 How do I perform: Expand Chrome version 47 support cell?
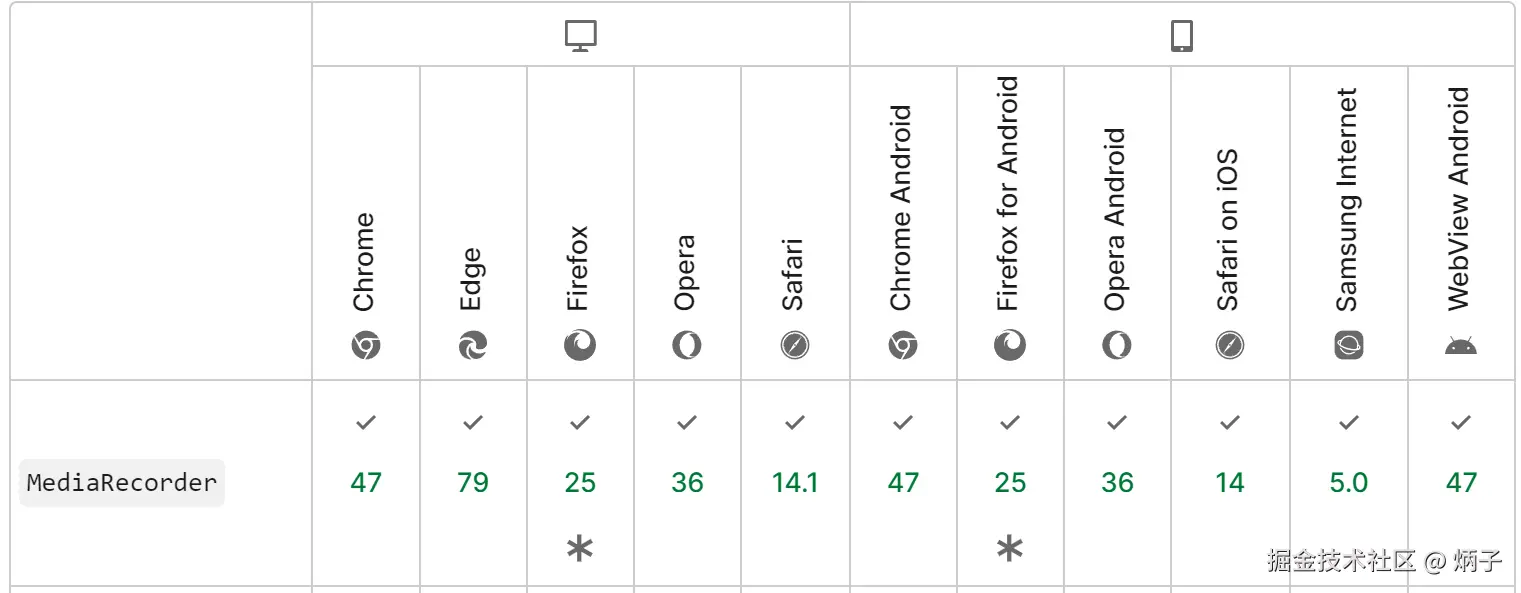[366, 483]
